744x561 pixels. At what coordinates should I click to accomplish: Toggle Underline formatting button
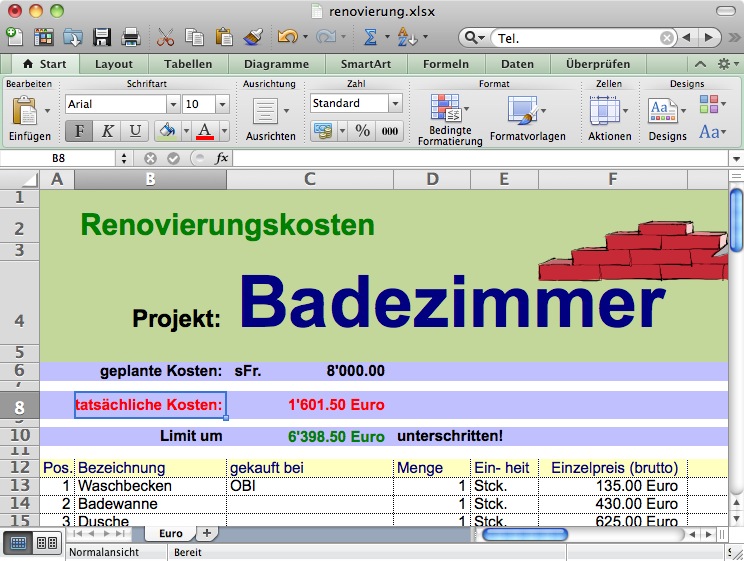[x=135, y=131]
